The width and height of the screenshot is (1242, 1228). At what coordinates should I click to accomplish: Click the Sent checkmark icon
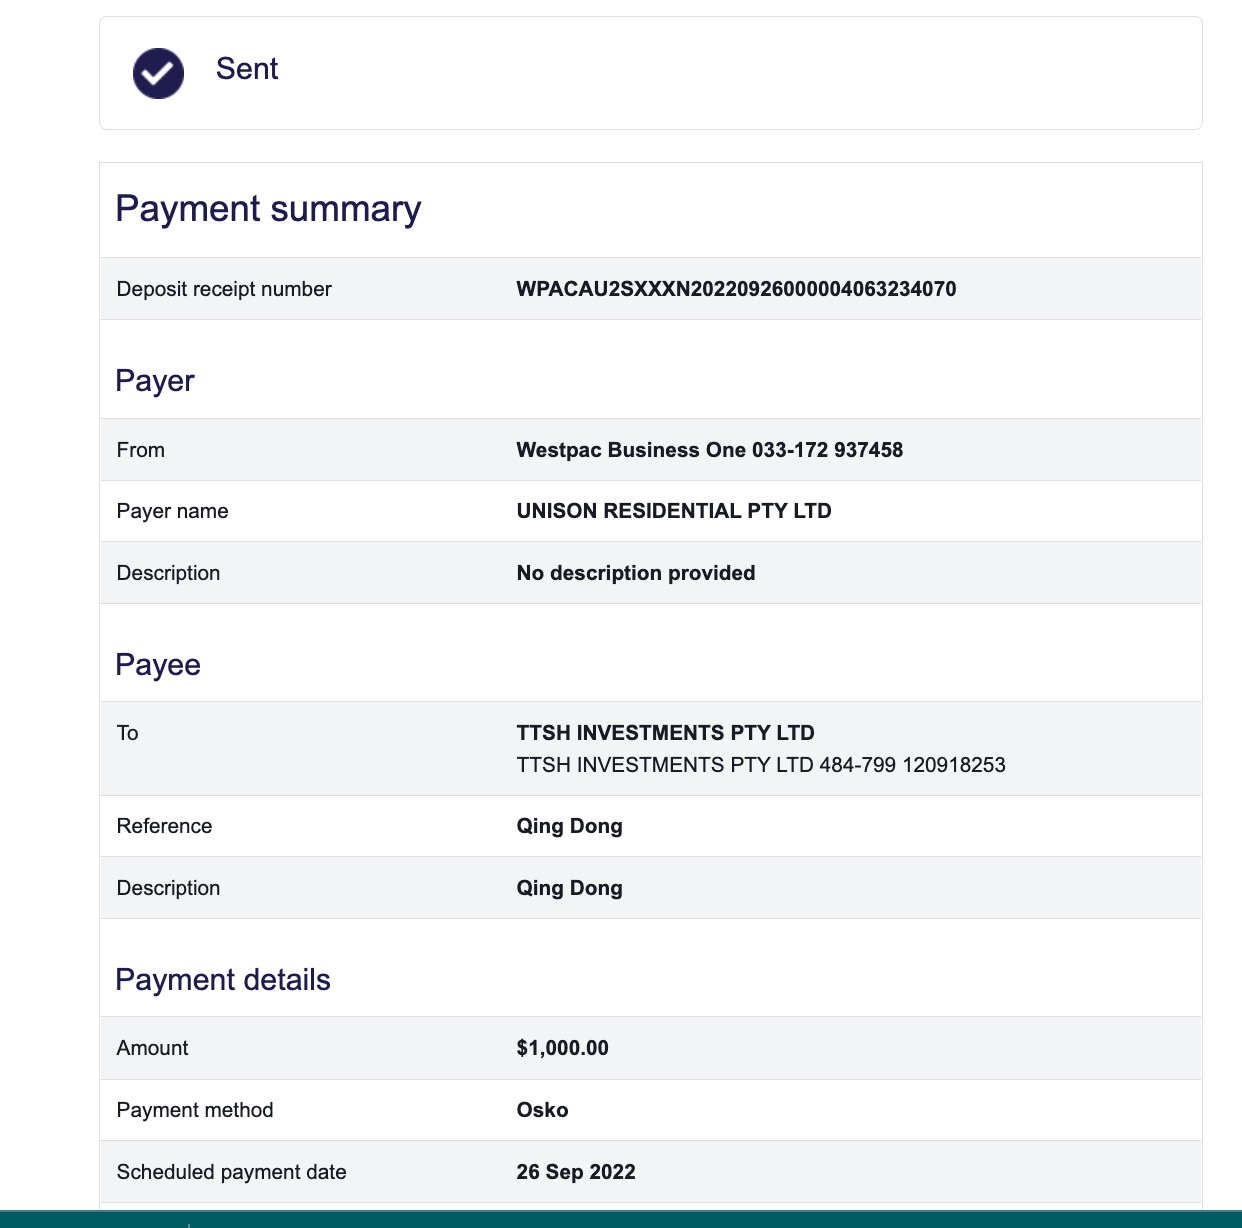158,73
